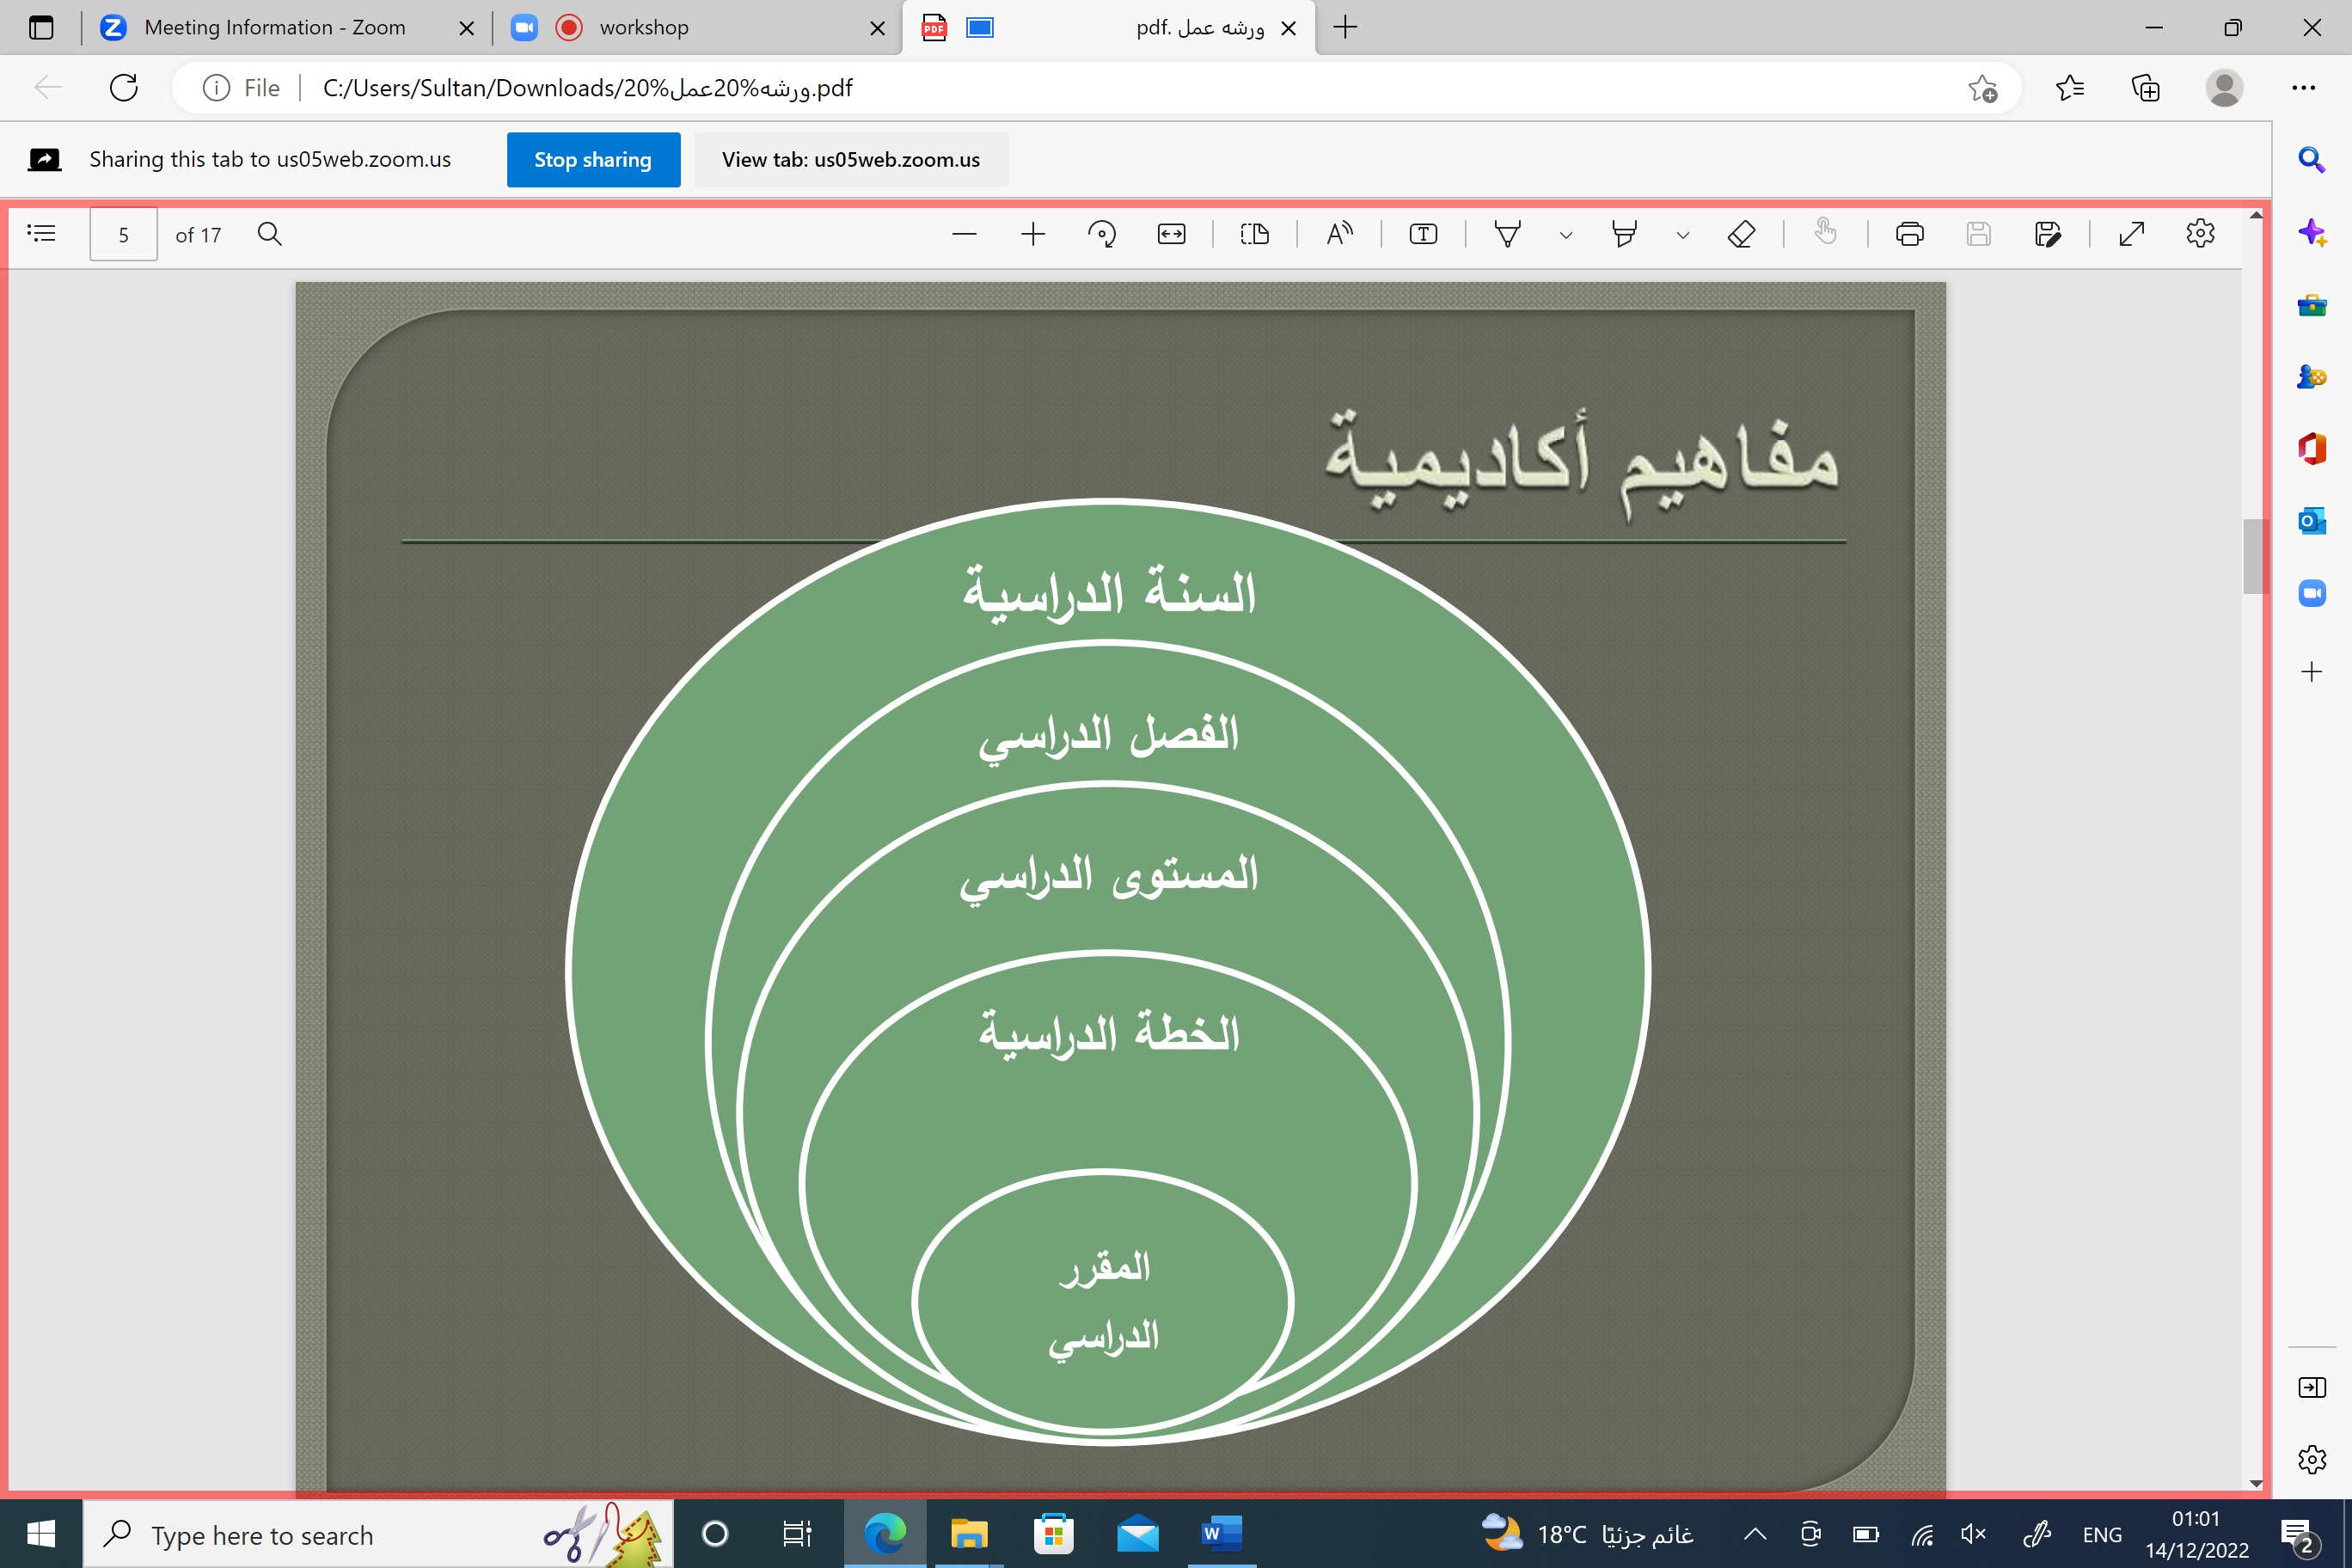Toggle the Page view layout button

tap(1254, 234)
